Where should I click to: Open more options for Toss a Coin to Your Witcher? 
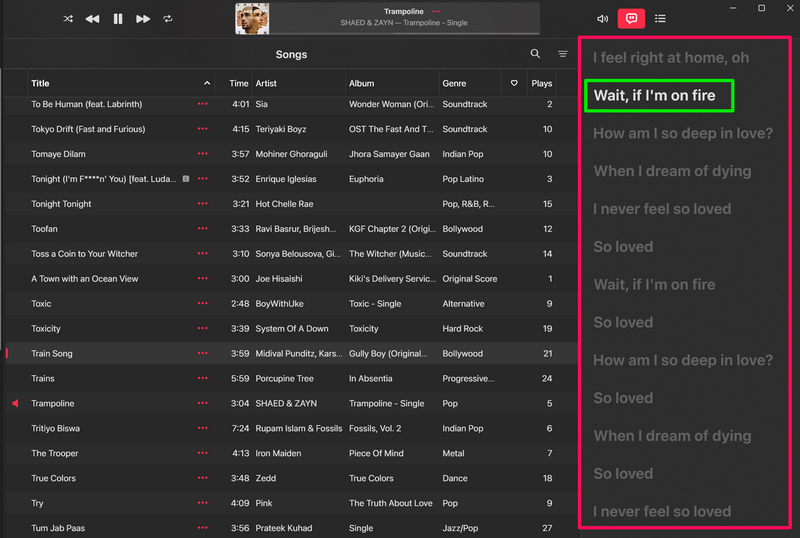click(203, 253)
